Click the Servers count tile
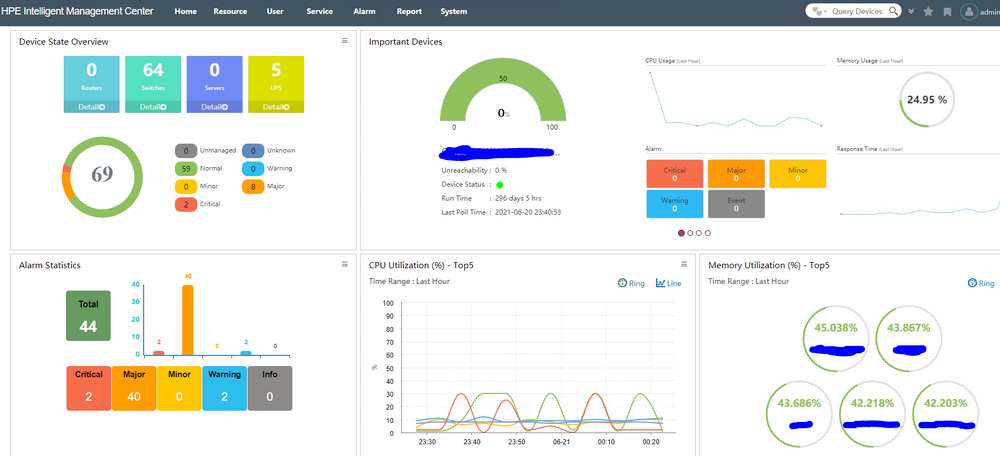Screen dimensions: 1000x456 [215, 84]
